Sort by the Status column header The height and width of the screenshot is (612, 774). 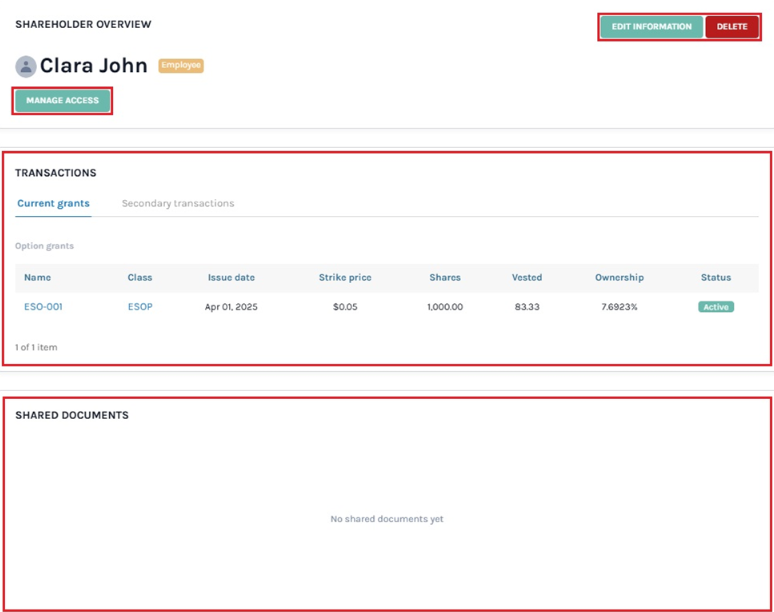[716, 277]
